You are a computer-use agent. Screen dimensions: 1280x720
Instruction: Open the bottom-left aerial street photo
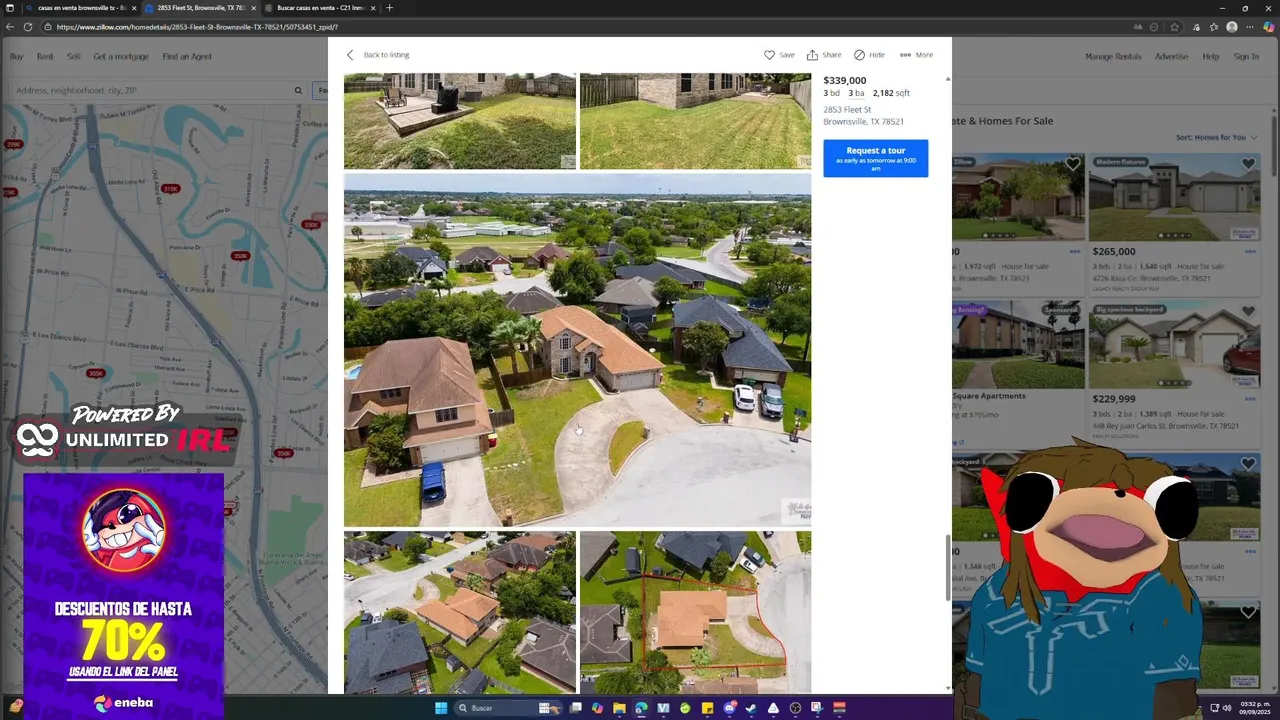(460, 612)
